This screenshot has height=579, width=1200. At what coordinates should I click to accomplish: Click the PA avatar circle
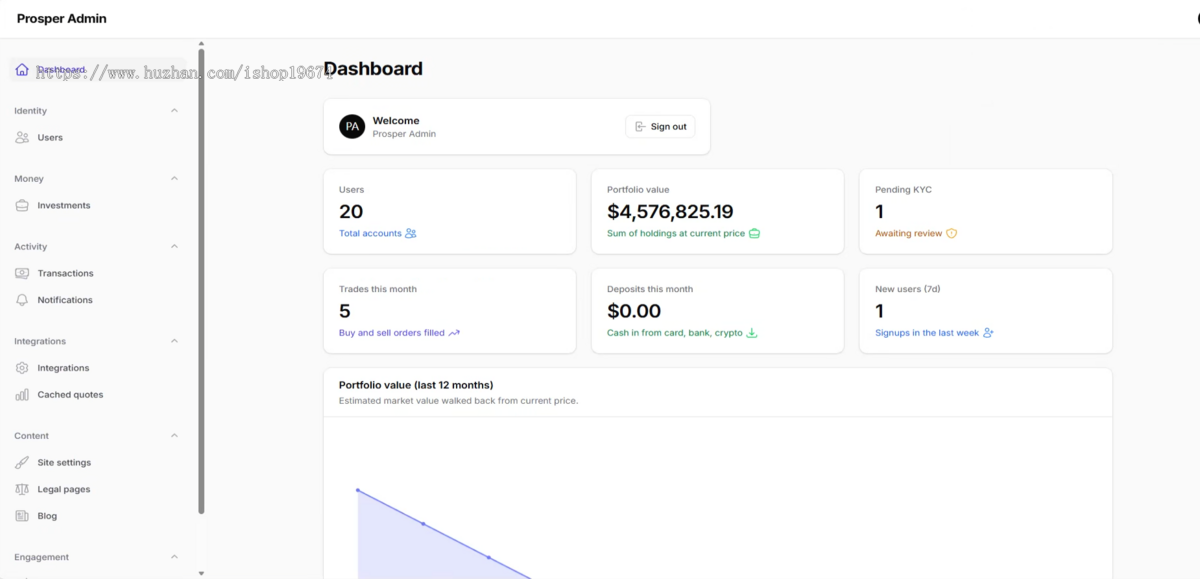click(x=352, y=127)
